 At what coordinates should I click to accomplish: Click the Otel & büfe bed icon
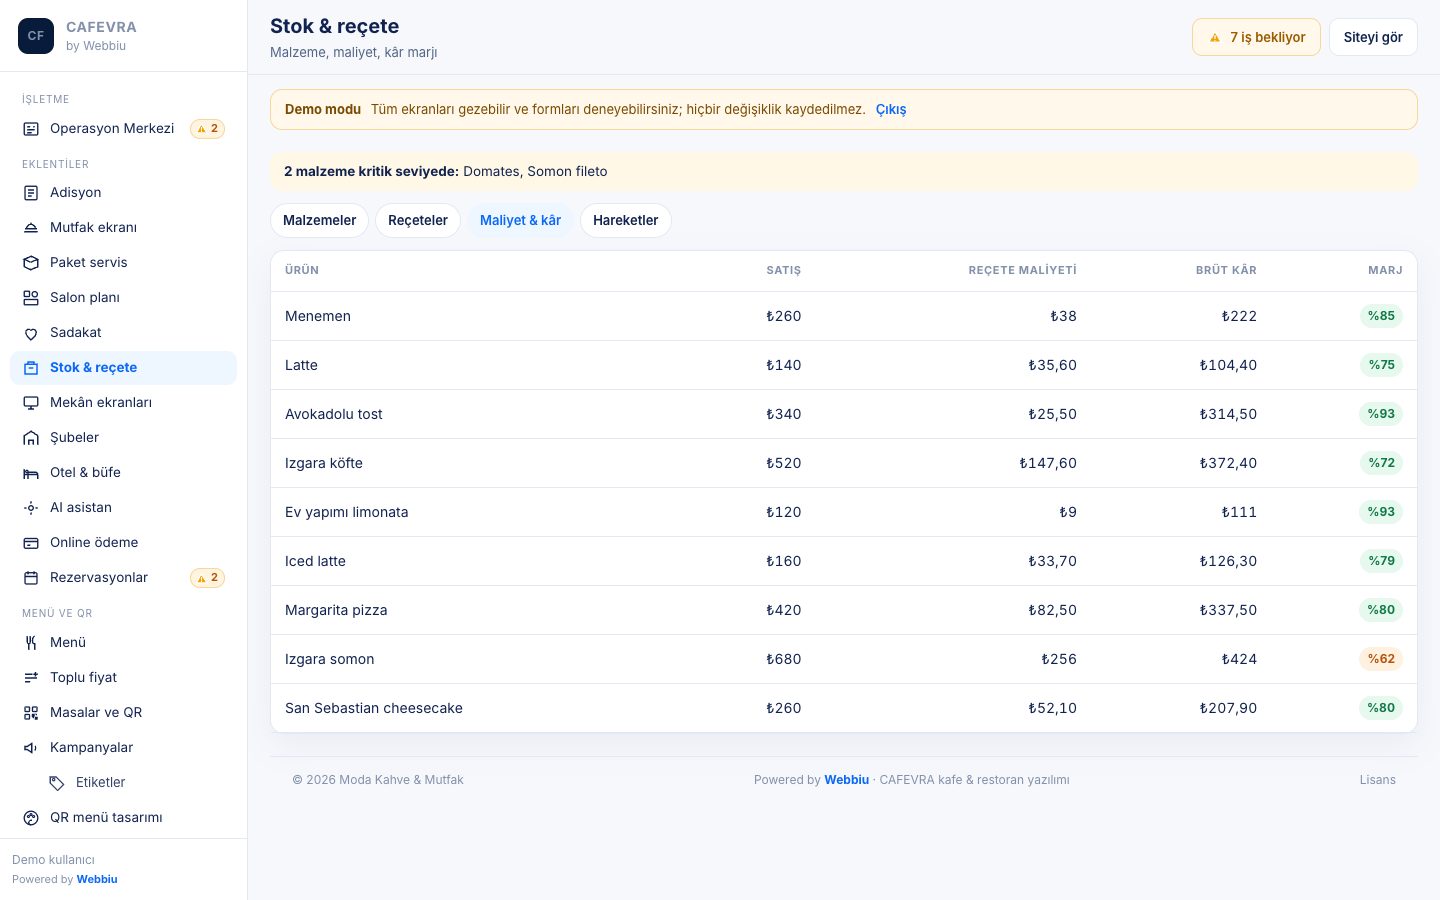[x=31, y=473]
